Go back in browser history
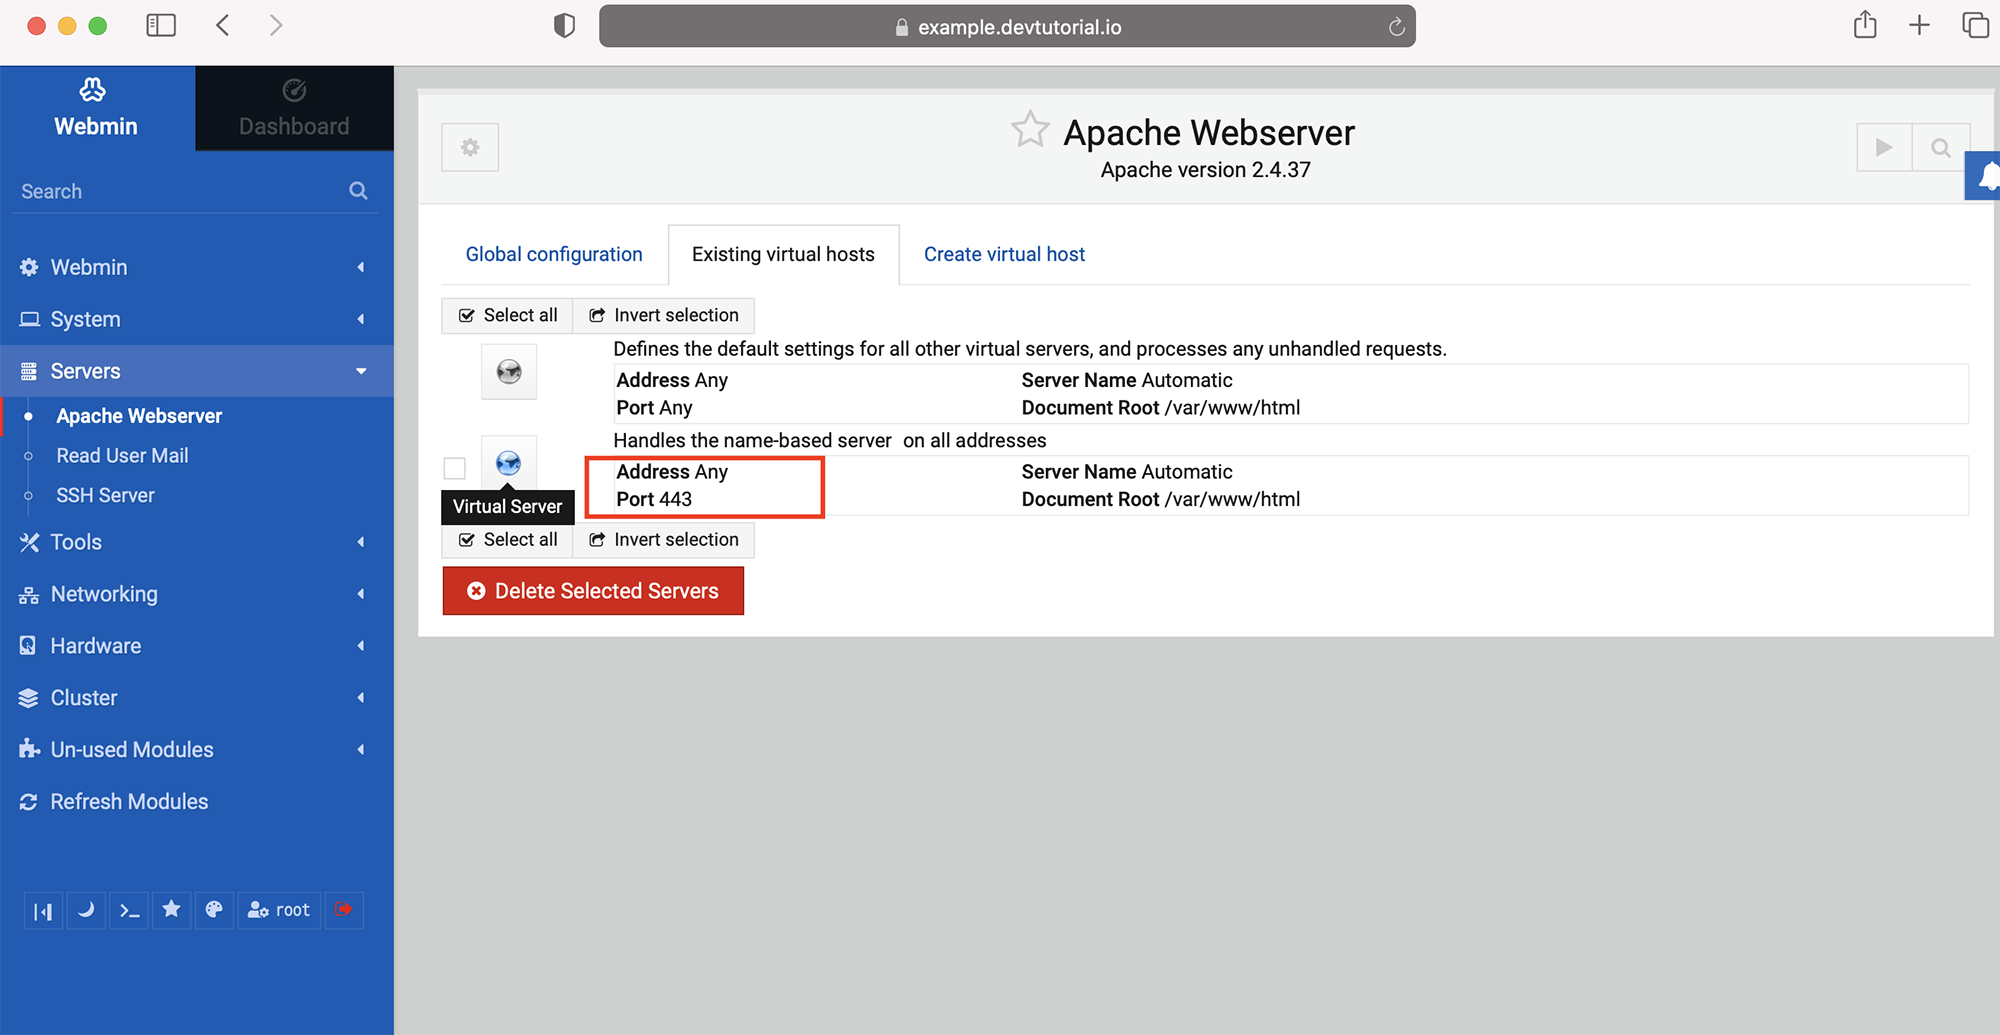 223,26
